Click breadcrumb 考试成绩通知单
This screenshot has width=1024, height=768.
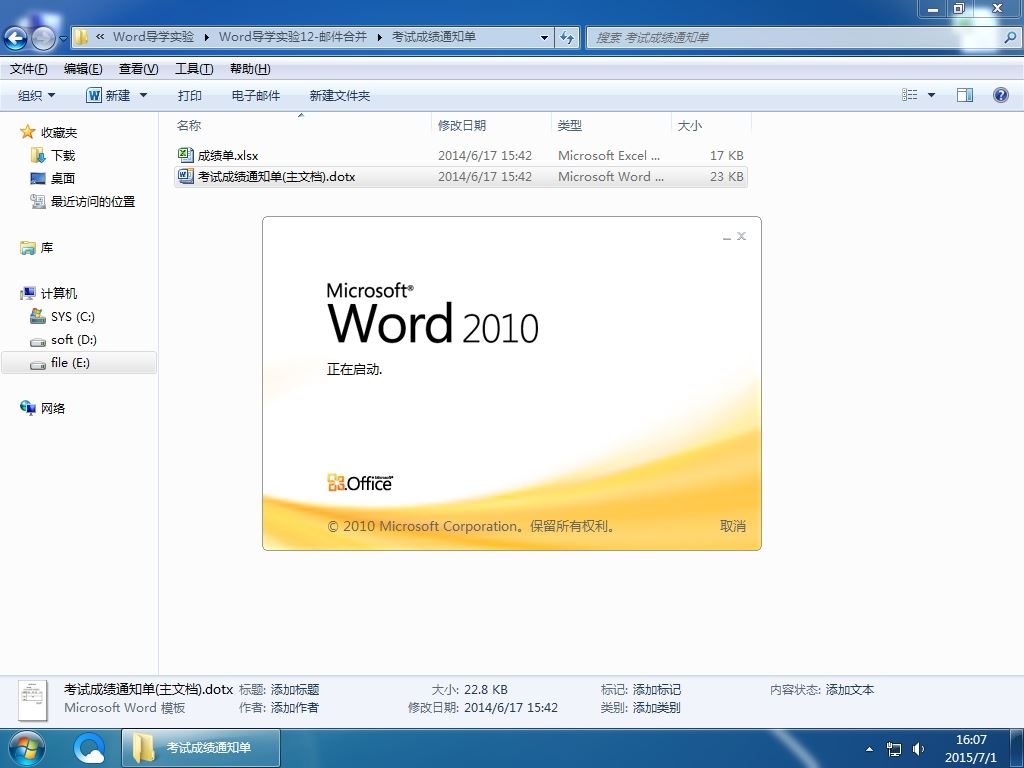coord(434,37)
